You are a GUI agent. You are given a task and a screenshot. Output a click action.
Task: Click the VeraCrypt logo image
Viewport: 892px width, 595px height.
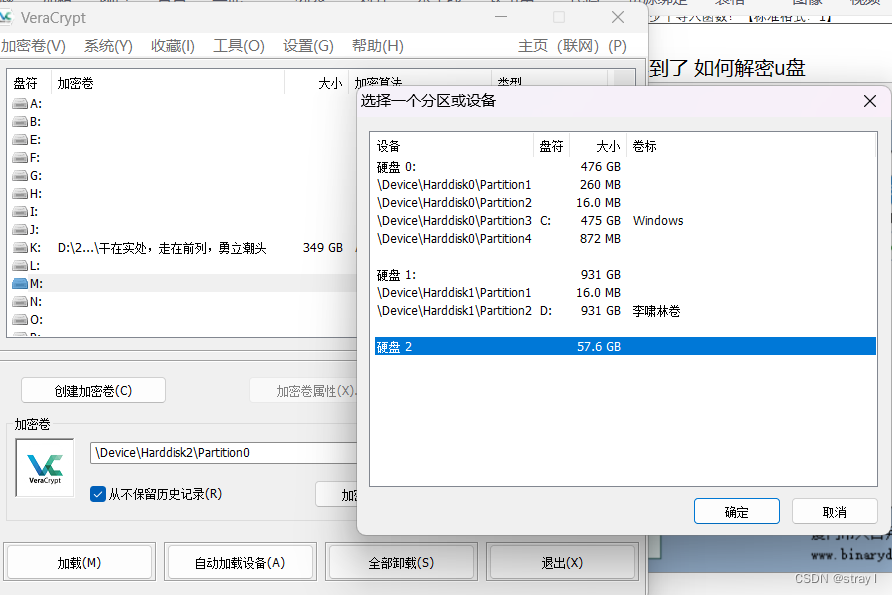(x=45, y=468)
